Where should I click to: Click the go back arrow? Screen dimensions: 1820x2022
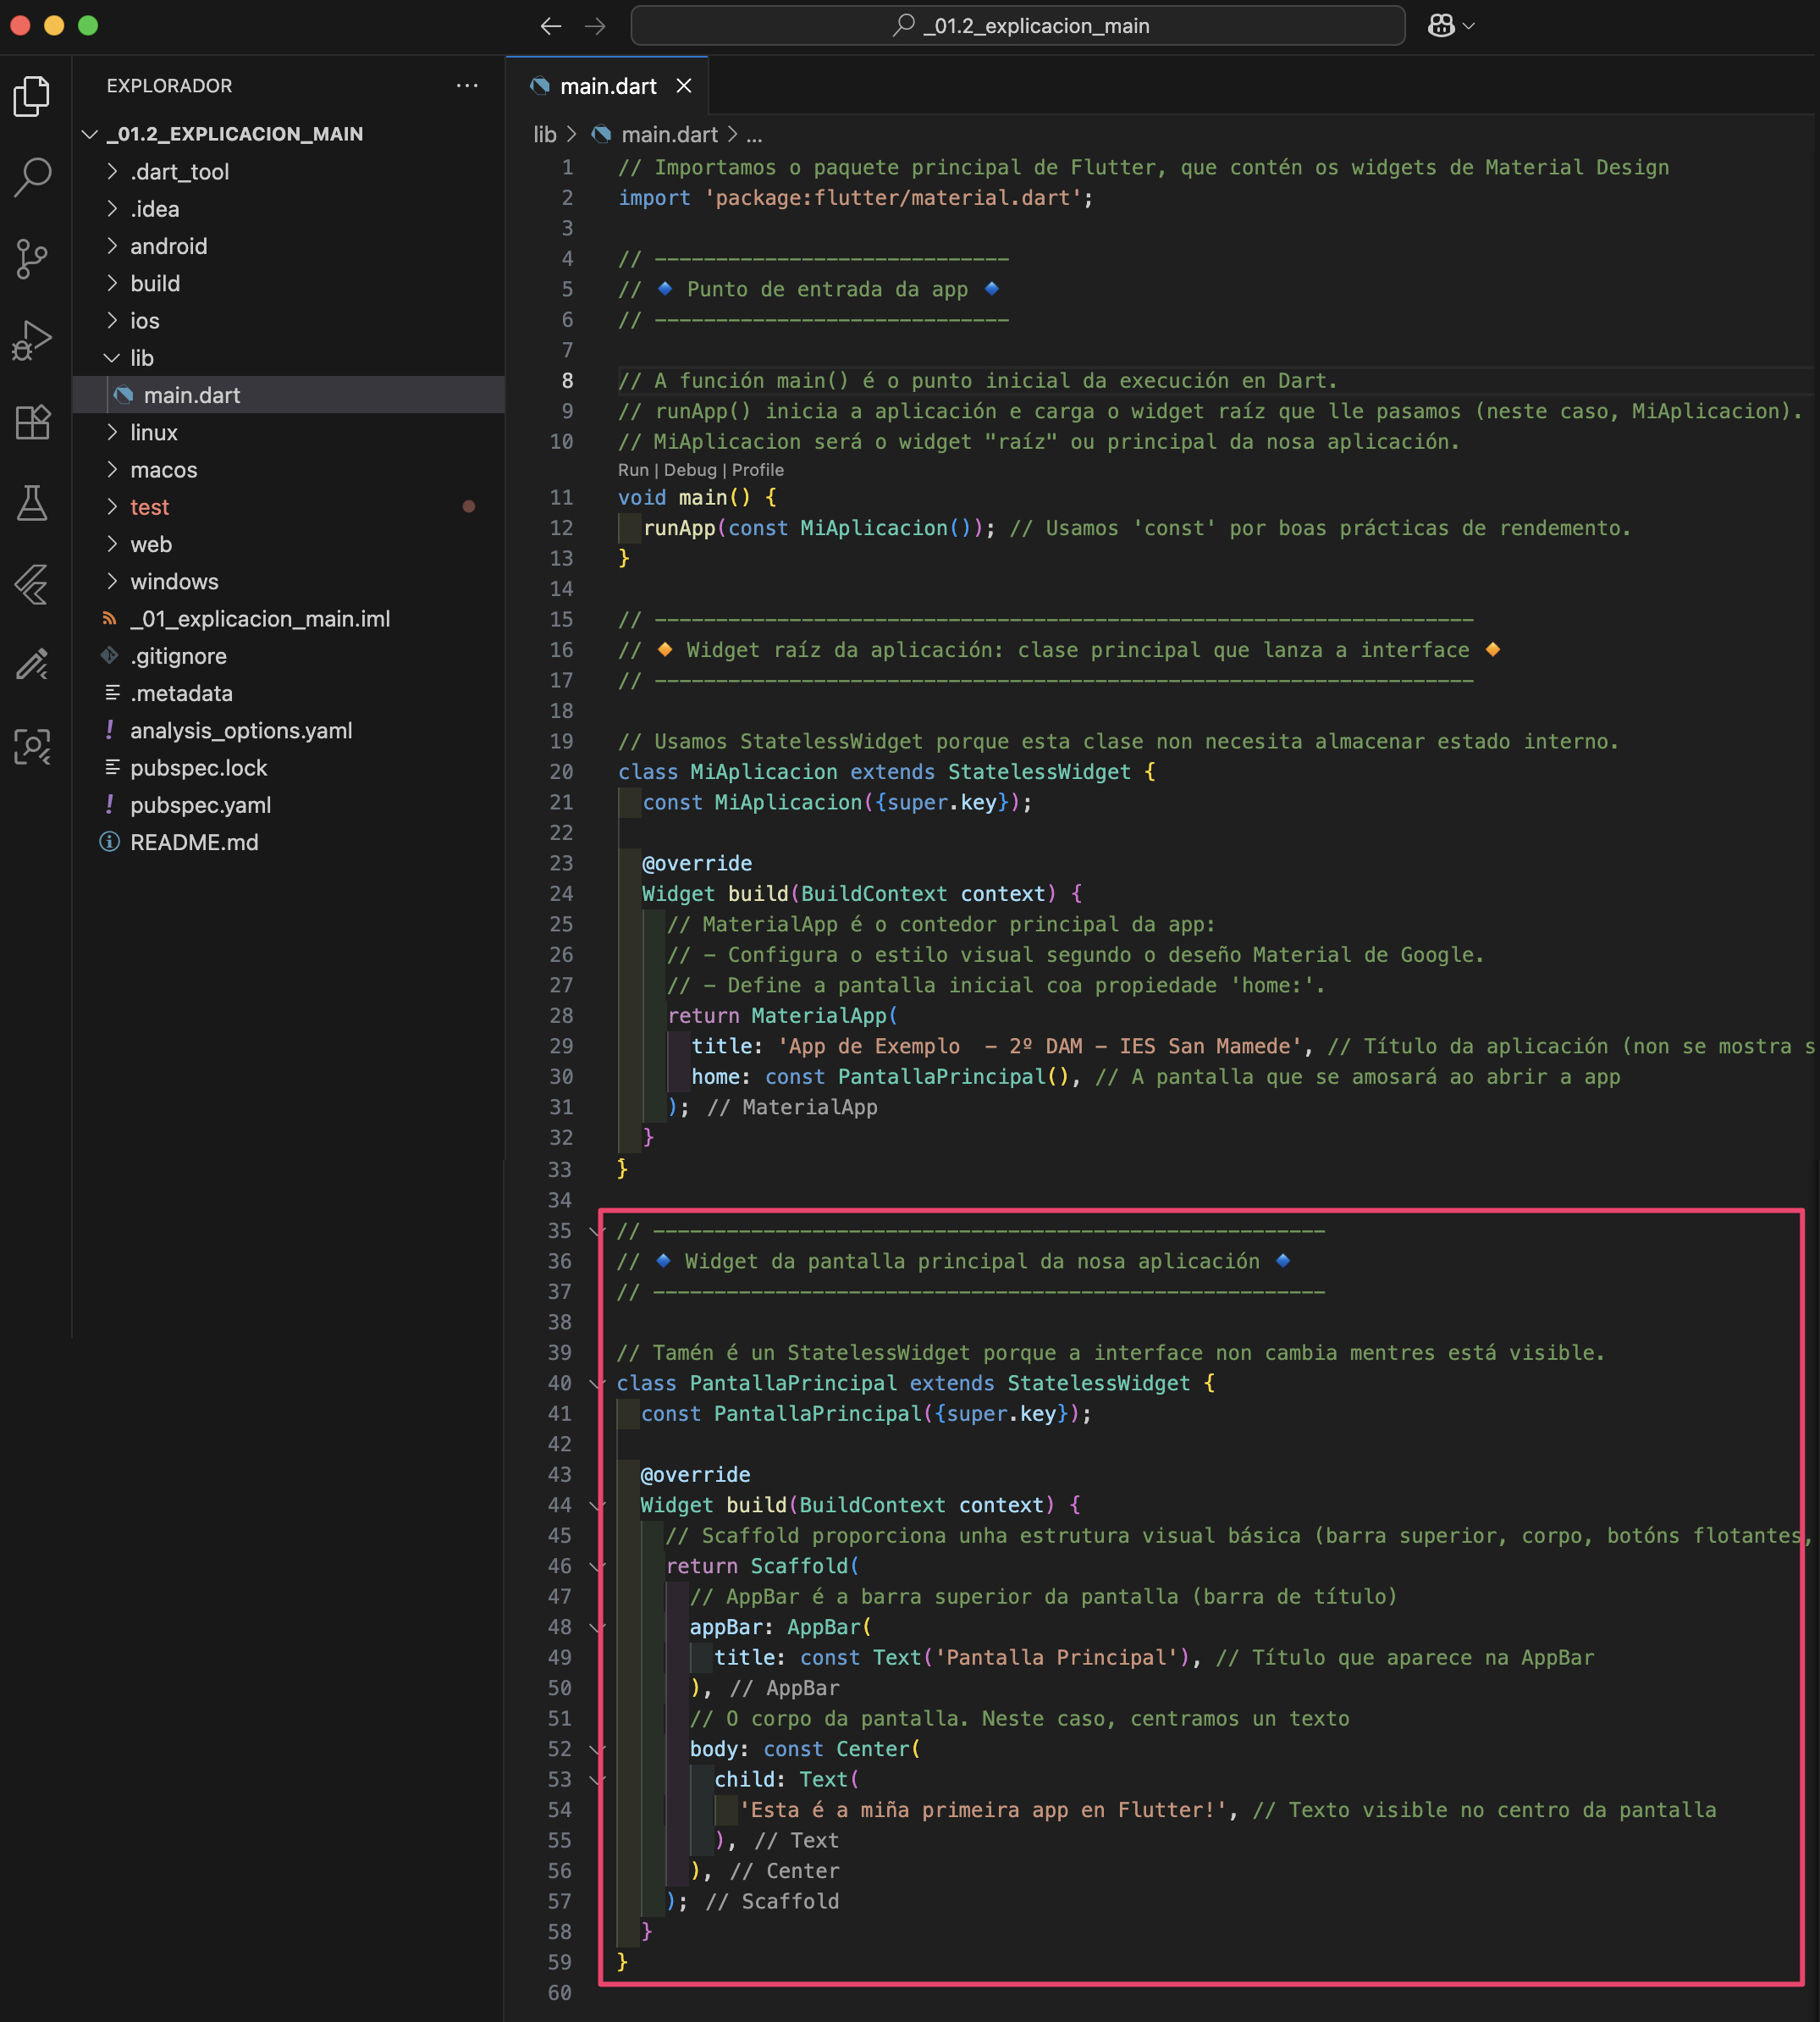click(x=550, y=26)
